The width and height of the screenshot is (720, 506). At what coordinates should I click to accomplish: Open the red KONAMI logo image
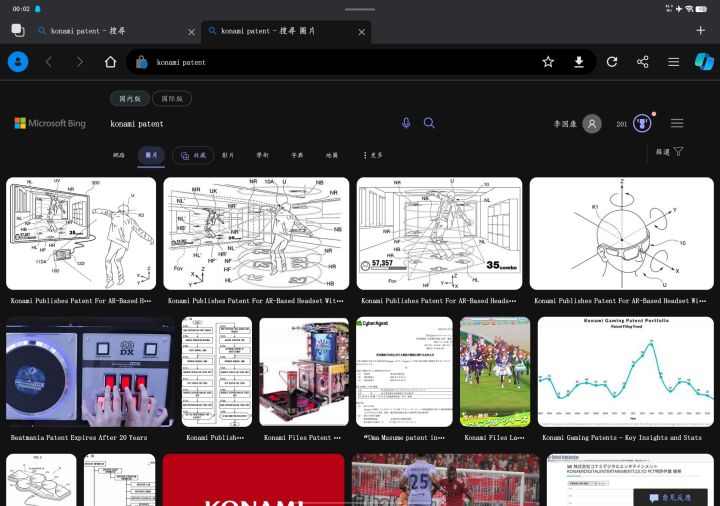point(253,480)
